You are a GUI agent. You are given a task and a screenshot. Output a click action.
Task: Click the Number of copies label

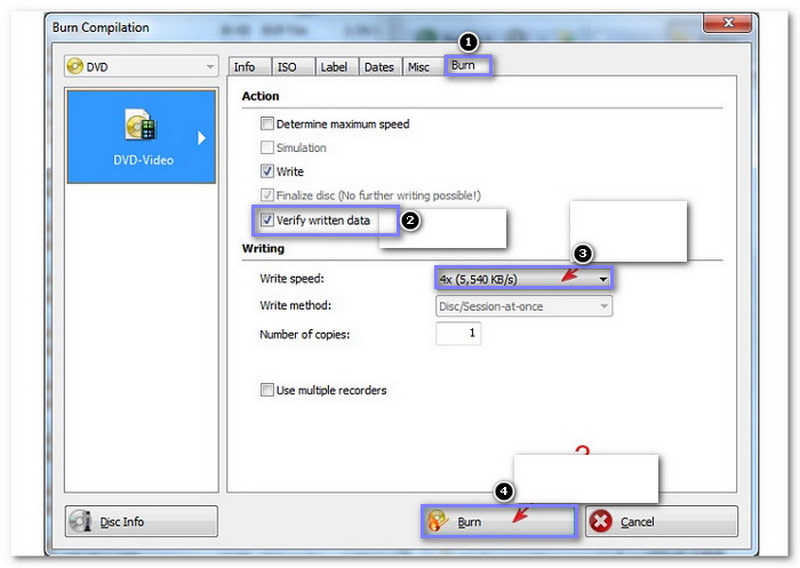click(305, 334)
